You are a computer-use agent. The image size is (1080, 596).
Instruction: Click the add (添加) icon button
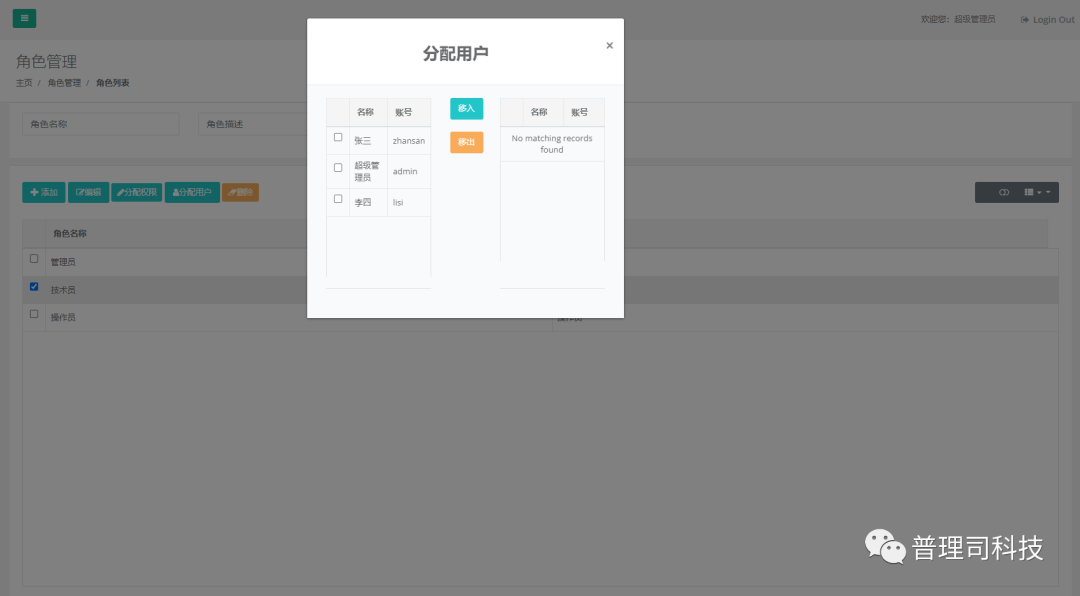44,192
